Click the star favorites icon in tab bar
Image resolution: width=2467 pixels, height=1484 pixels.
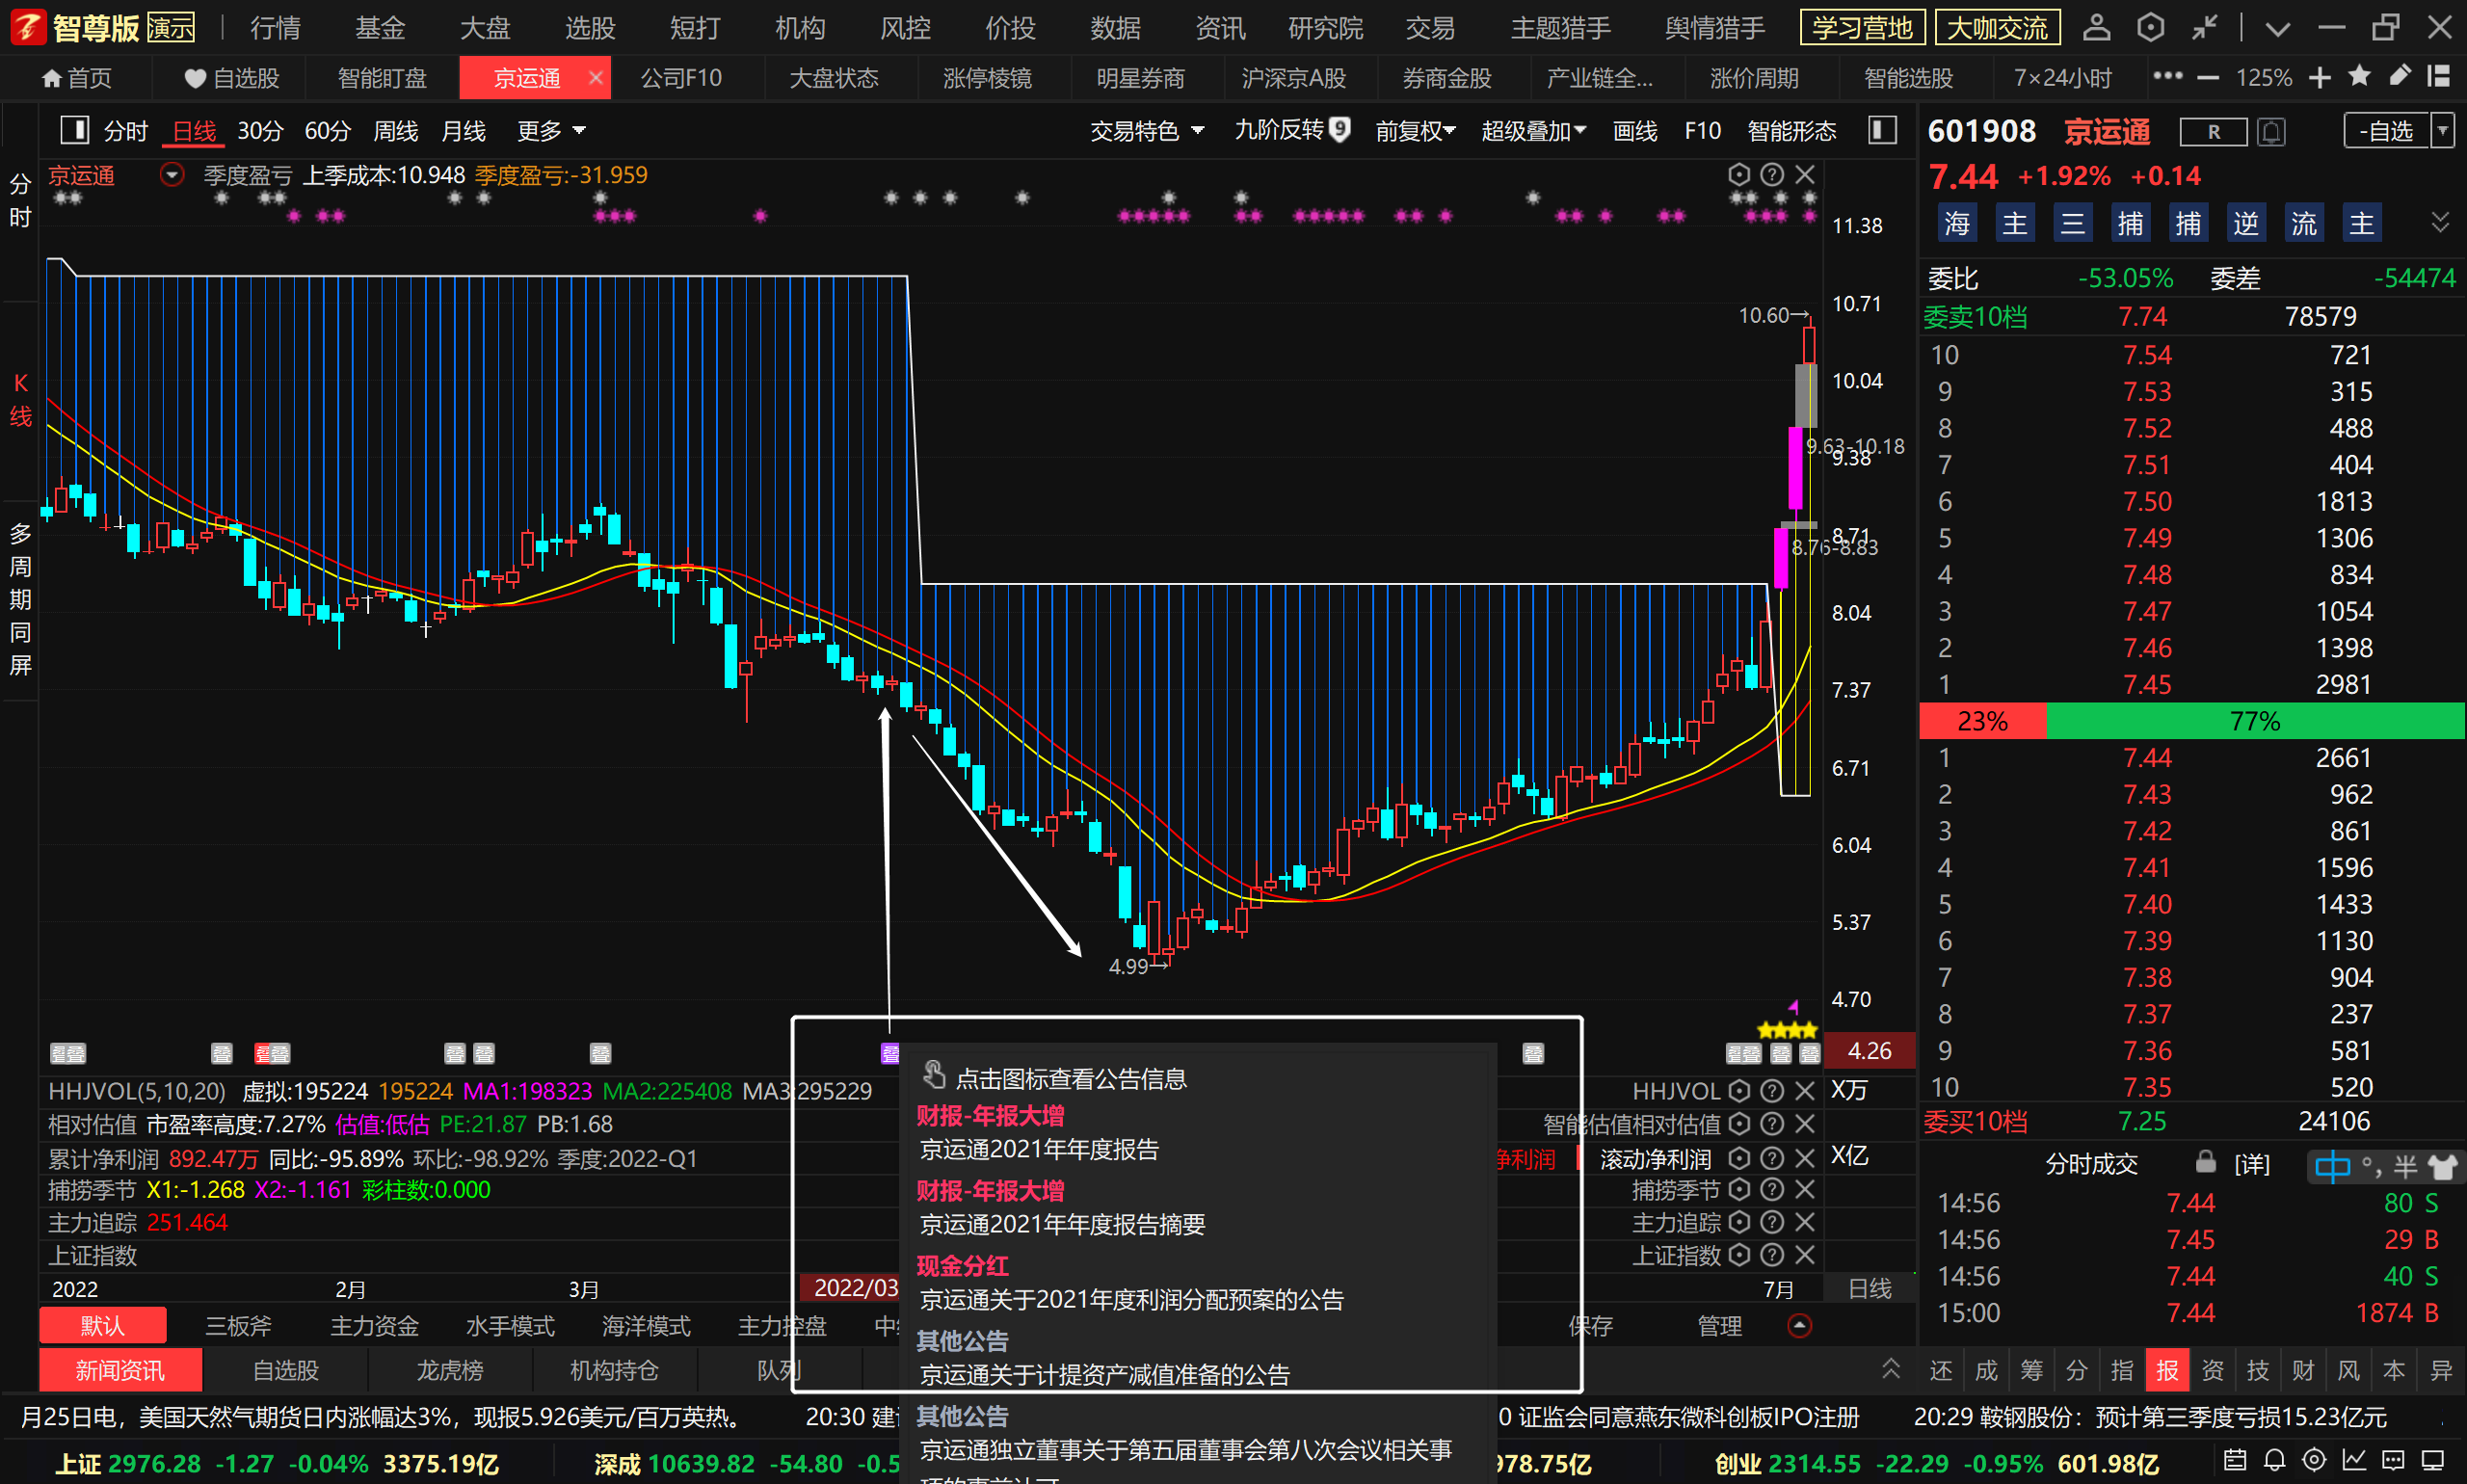2359,76
